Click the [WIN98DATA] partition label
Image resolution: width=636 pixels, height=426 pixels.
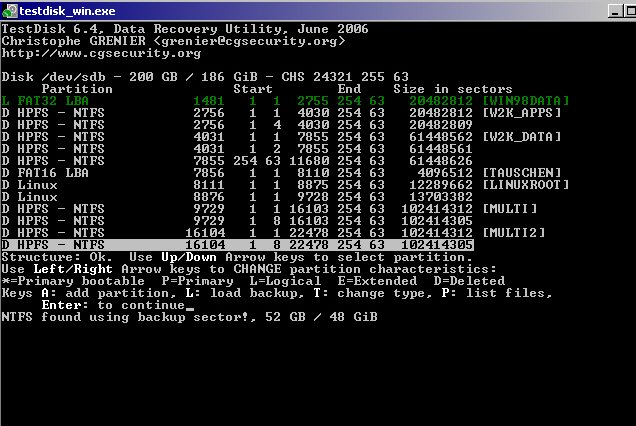coord(525,101)
